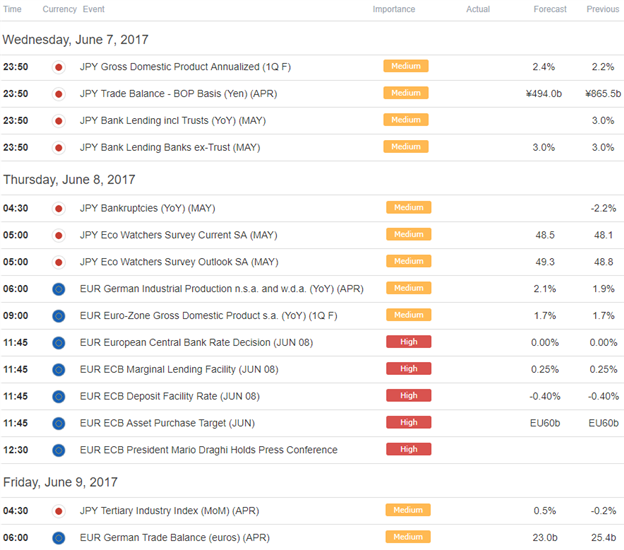624x550 pixels.
Task: Open JPY Trade Balance - BOP Basis event
Action: (178, 94)
